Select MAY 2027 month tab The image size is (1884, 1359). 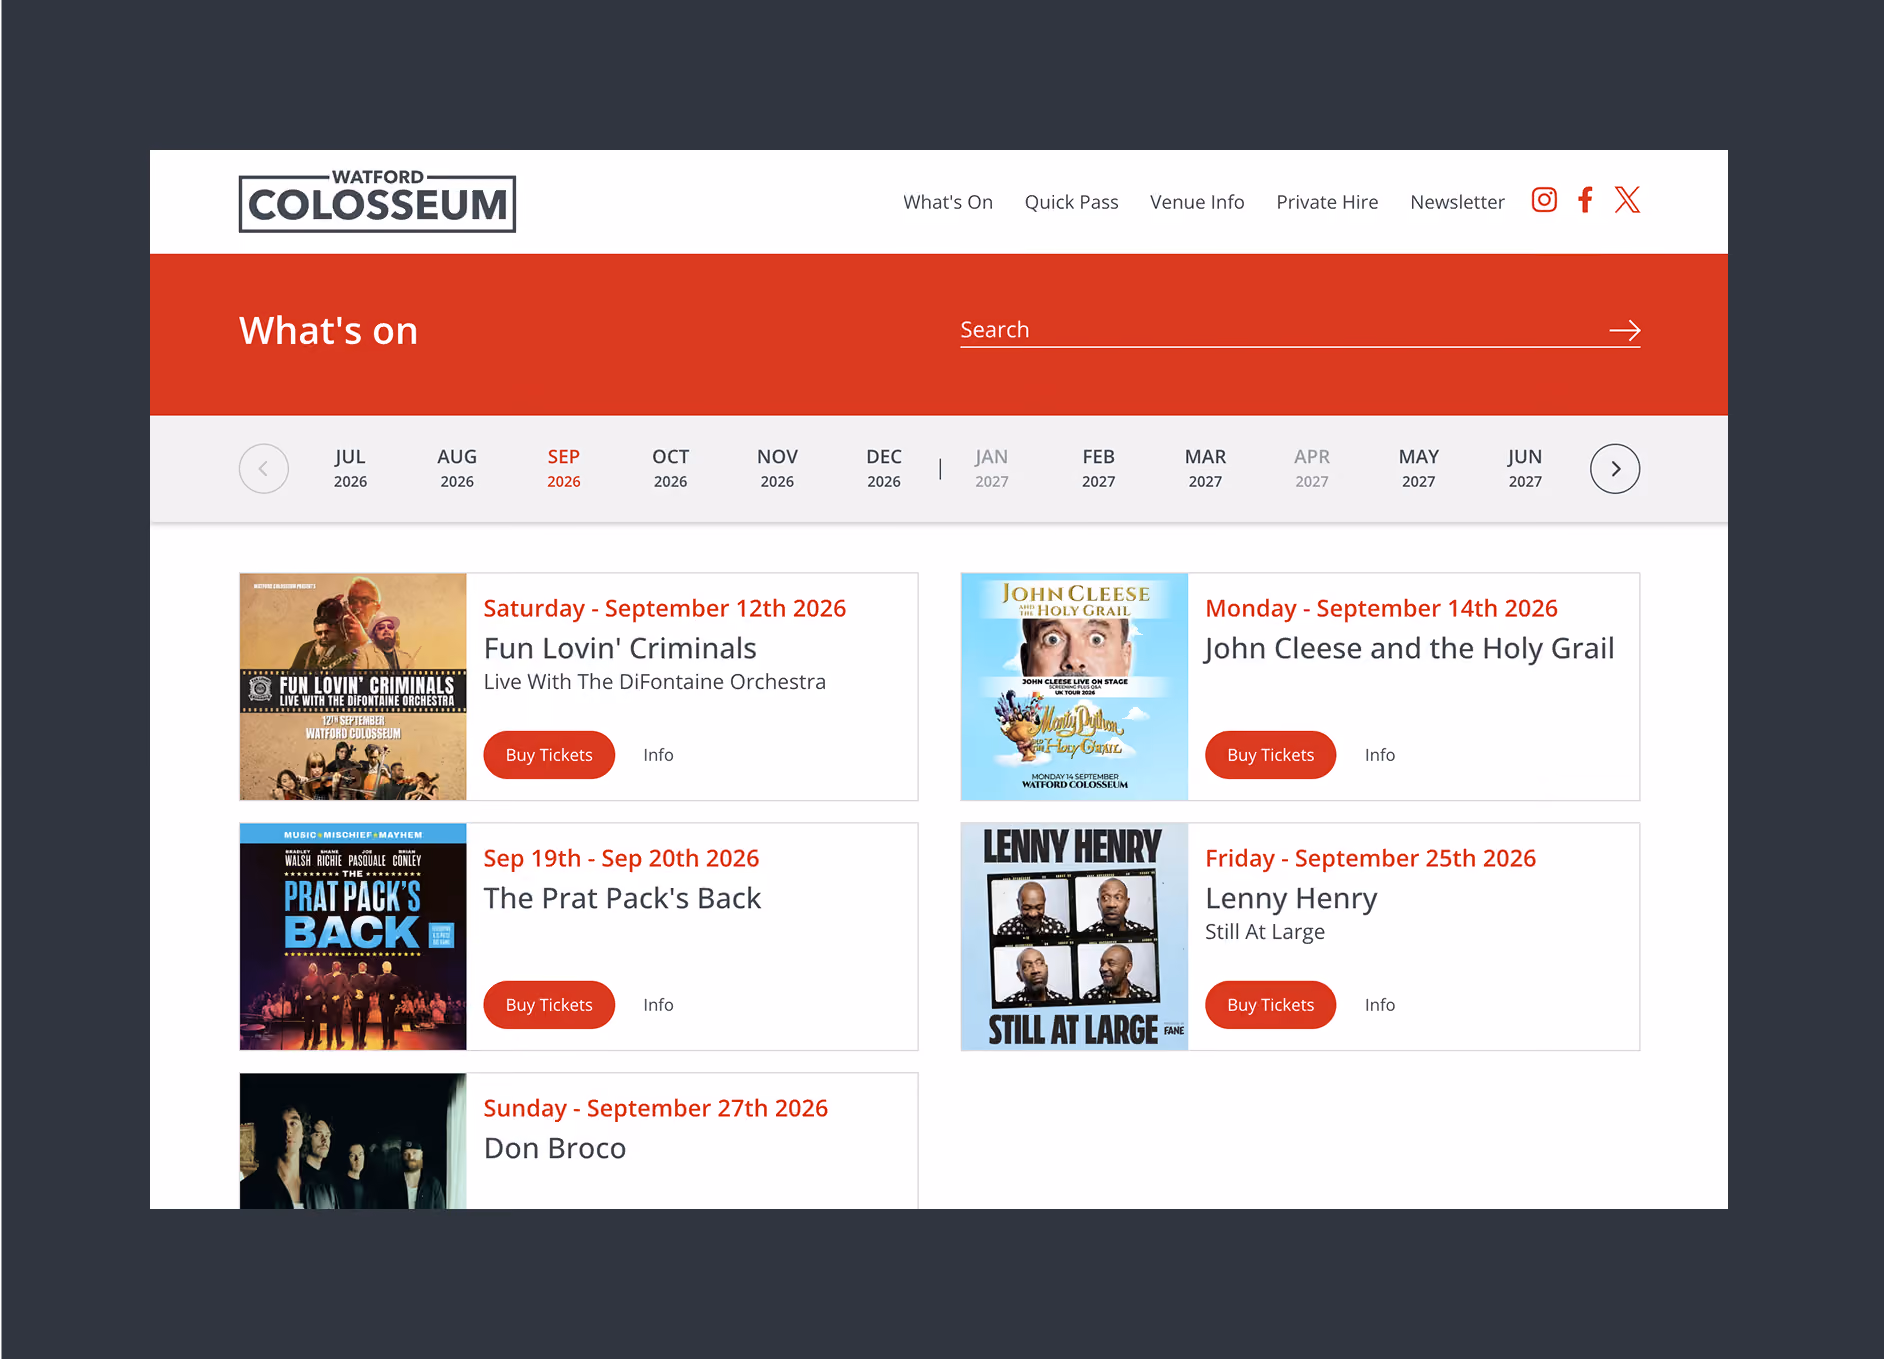(x=1418, y=468)
